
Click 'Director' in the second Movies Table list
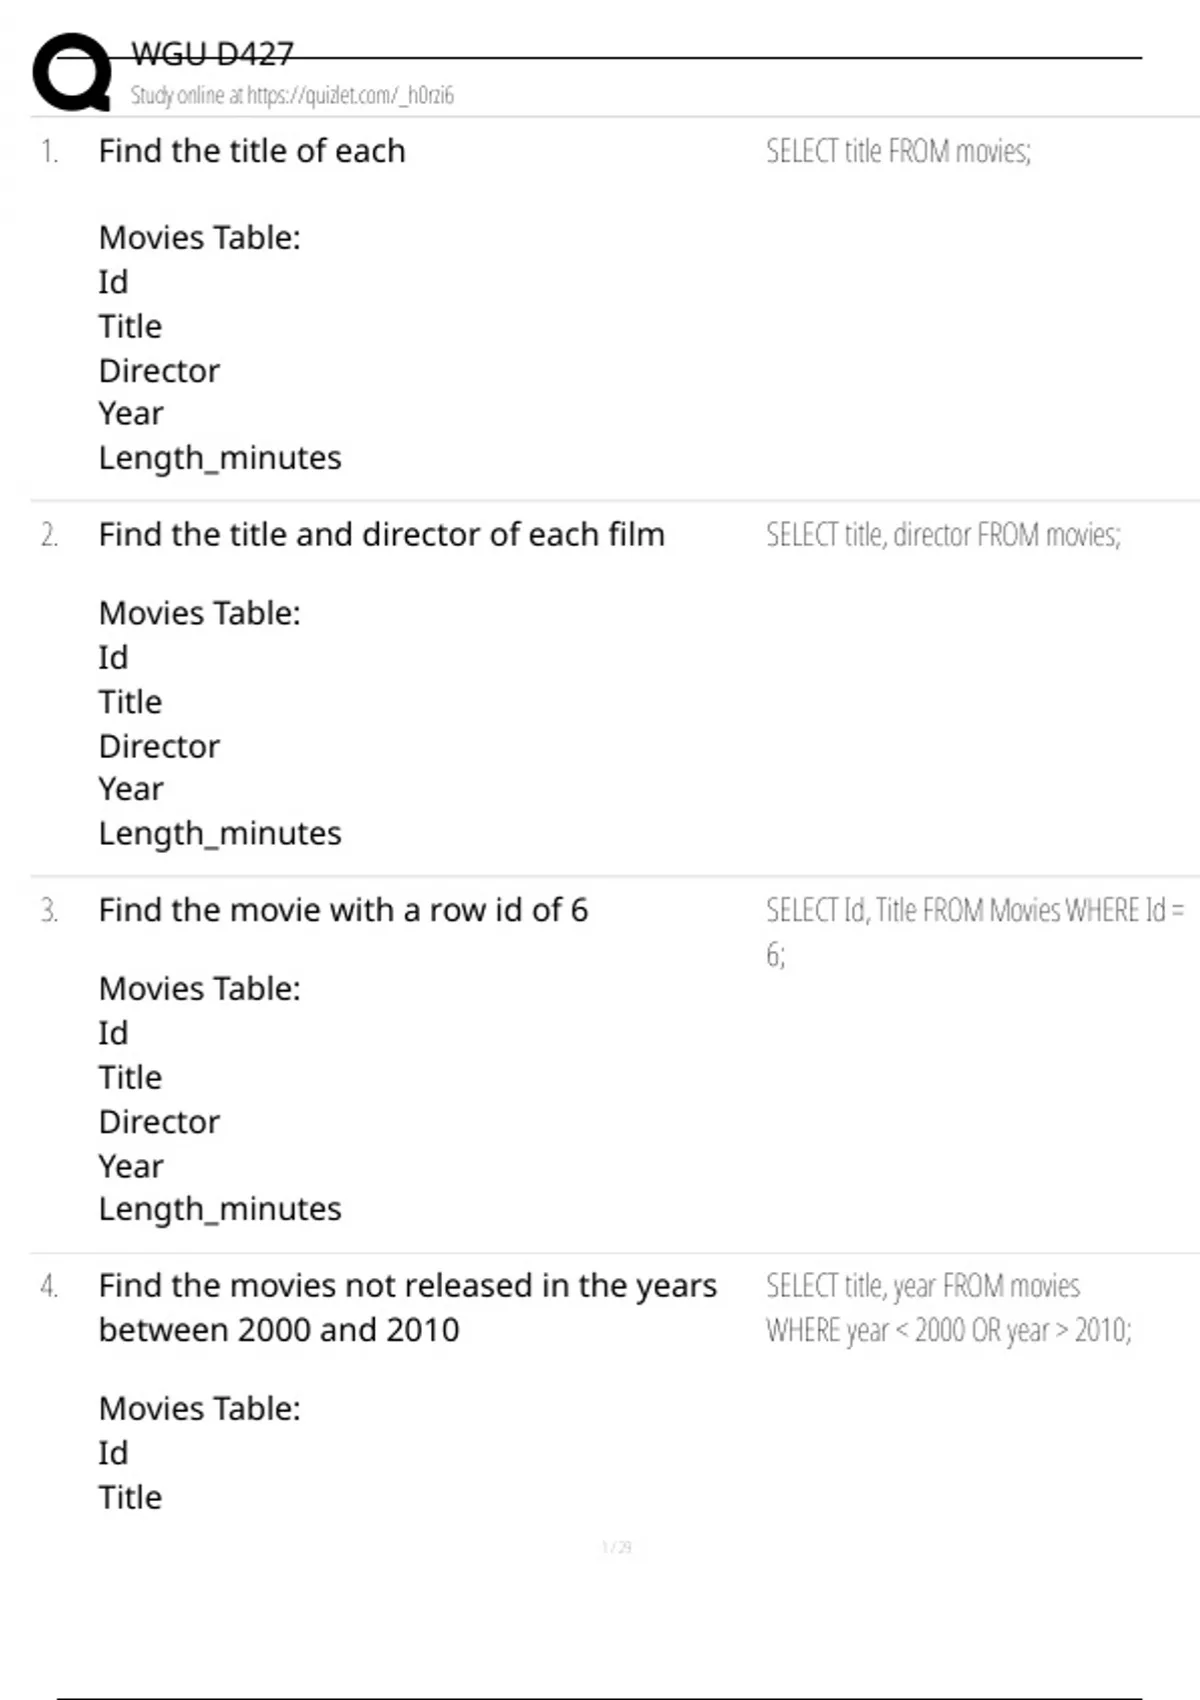click(159, 746)
